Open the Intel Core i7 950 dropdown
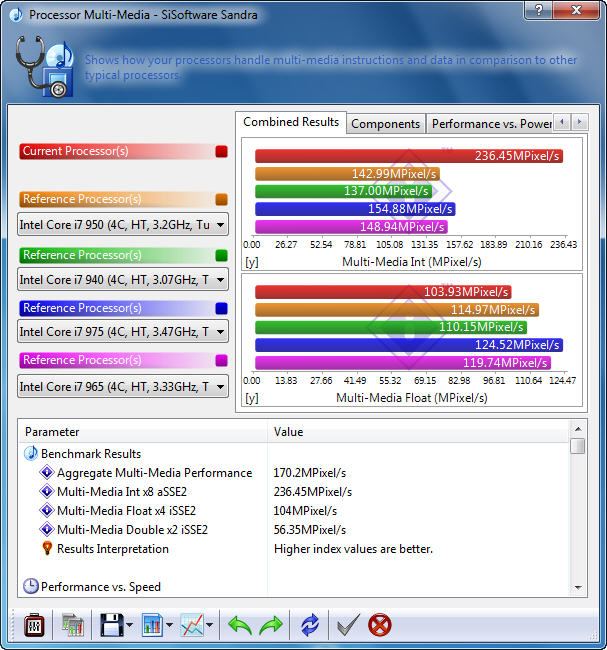Screen dimensions: 607x650 (x=123, y=225)
